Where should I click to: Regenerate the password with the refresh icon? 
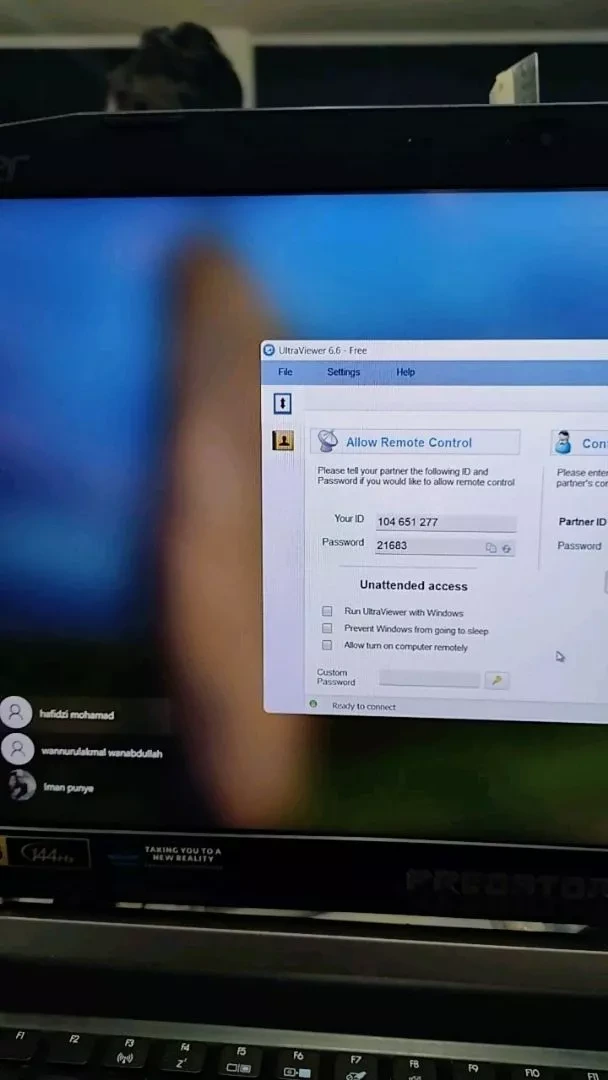pyautogui.click(x=507, y=548)
